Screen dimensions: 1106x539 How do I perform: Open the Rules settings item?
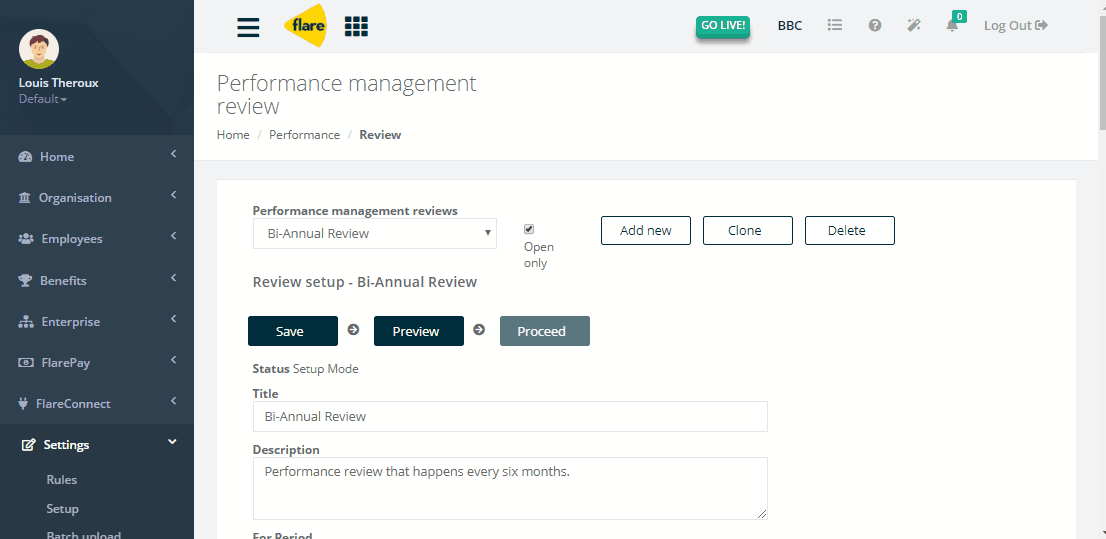pyautogui.click(x=62, y=480)
